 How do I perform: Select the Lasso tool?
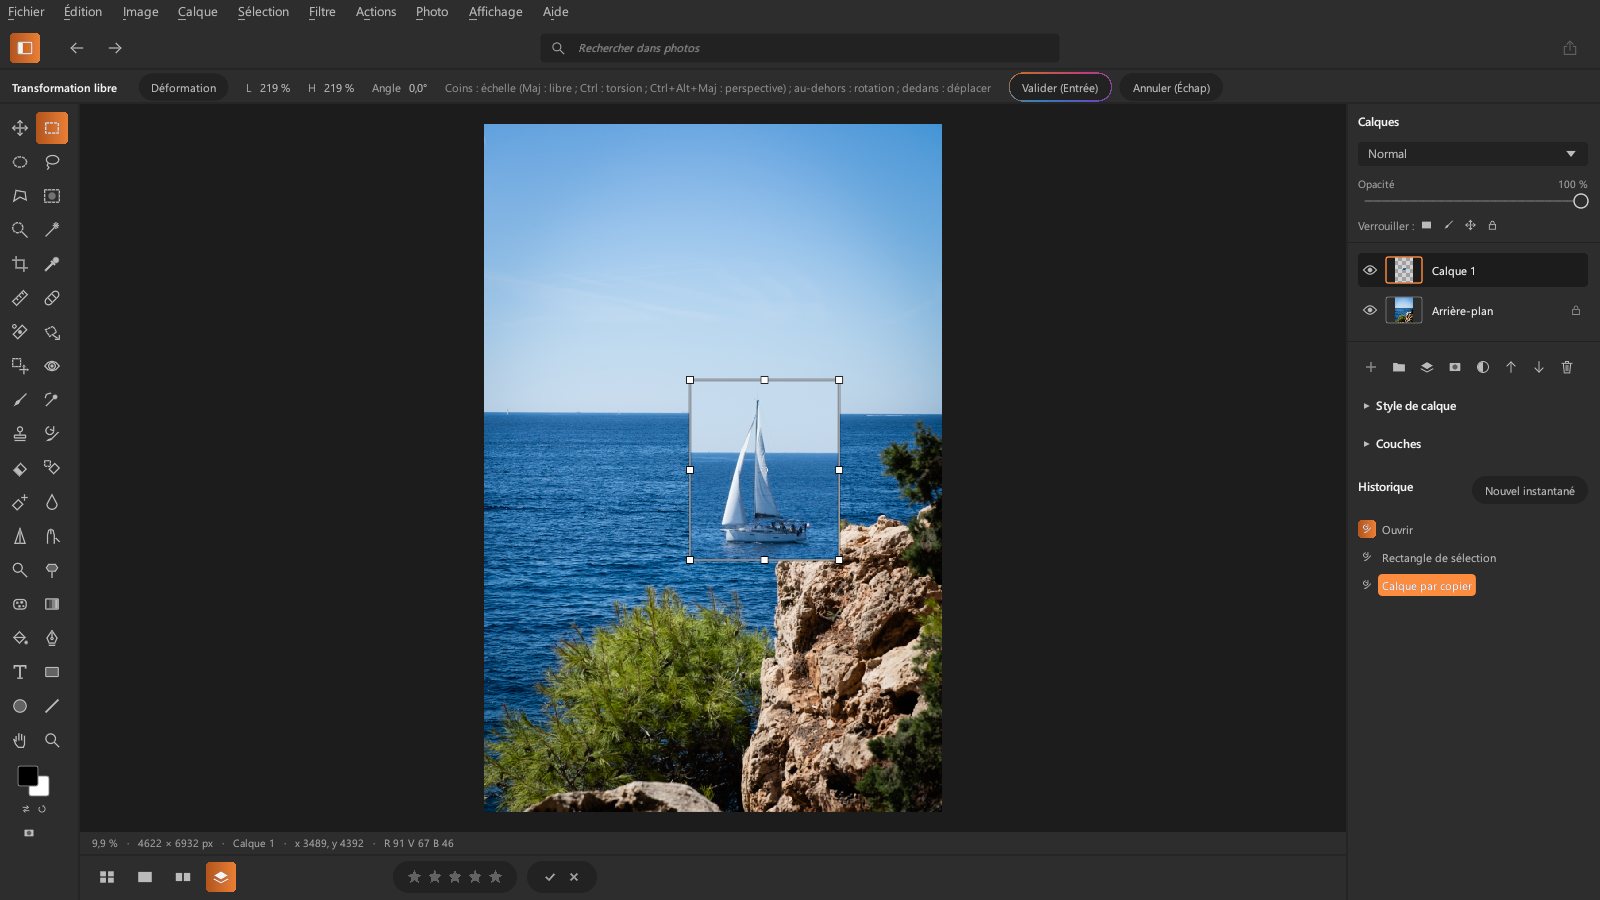tap(52, 162)
